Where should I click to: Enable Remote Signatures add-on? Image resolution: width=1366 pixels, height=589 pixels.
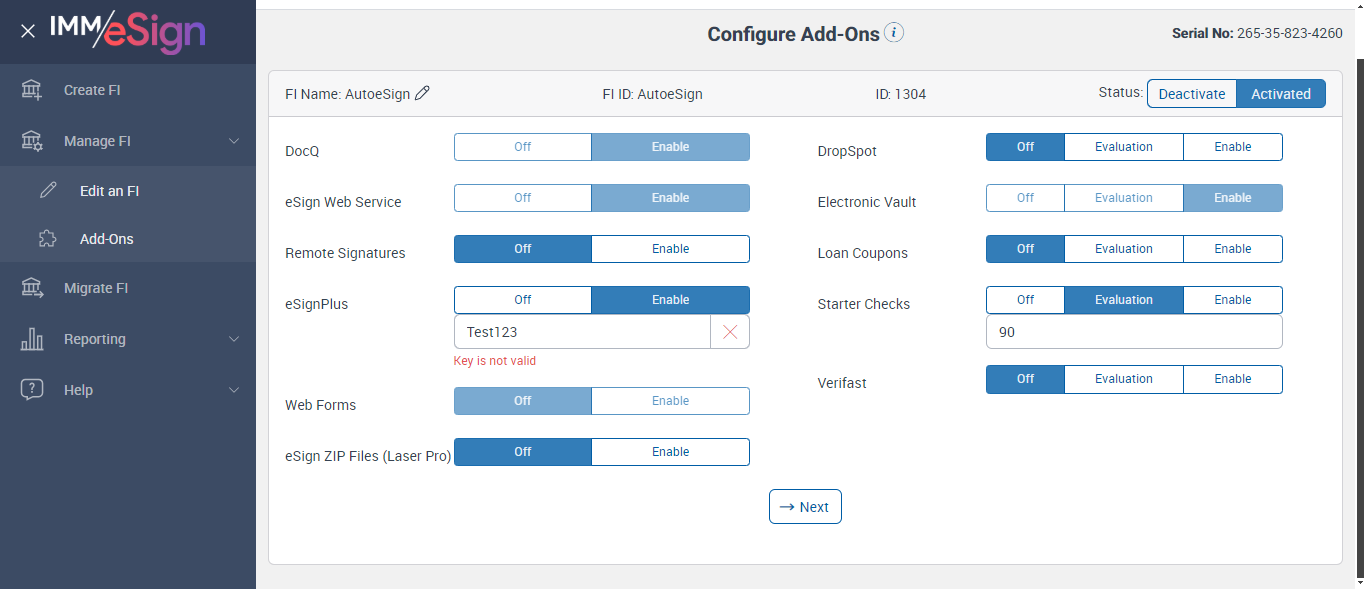point(670,249)
